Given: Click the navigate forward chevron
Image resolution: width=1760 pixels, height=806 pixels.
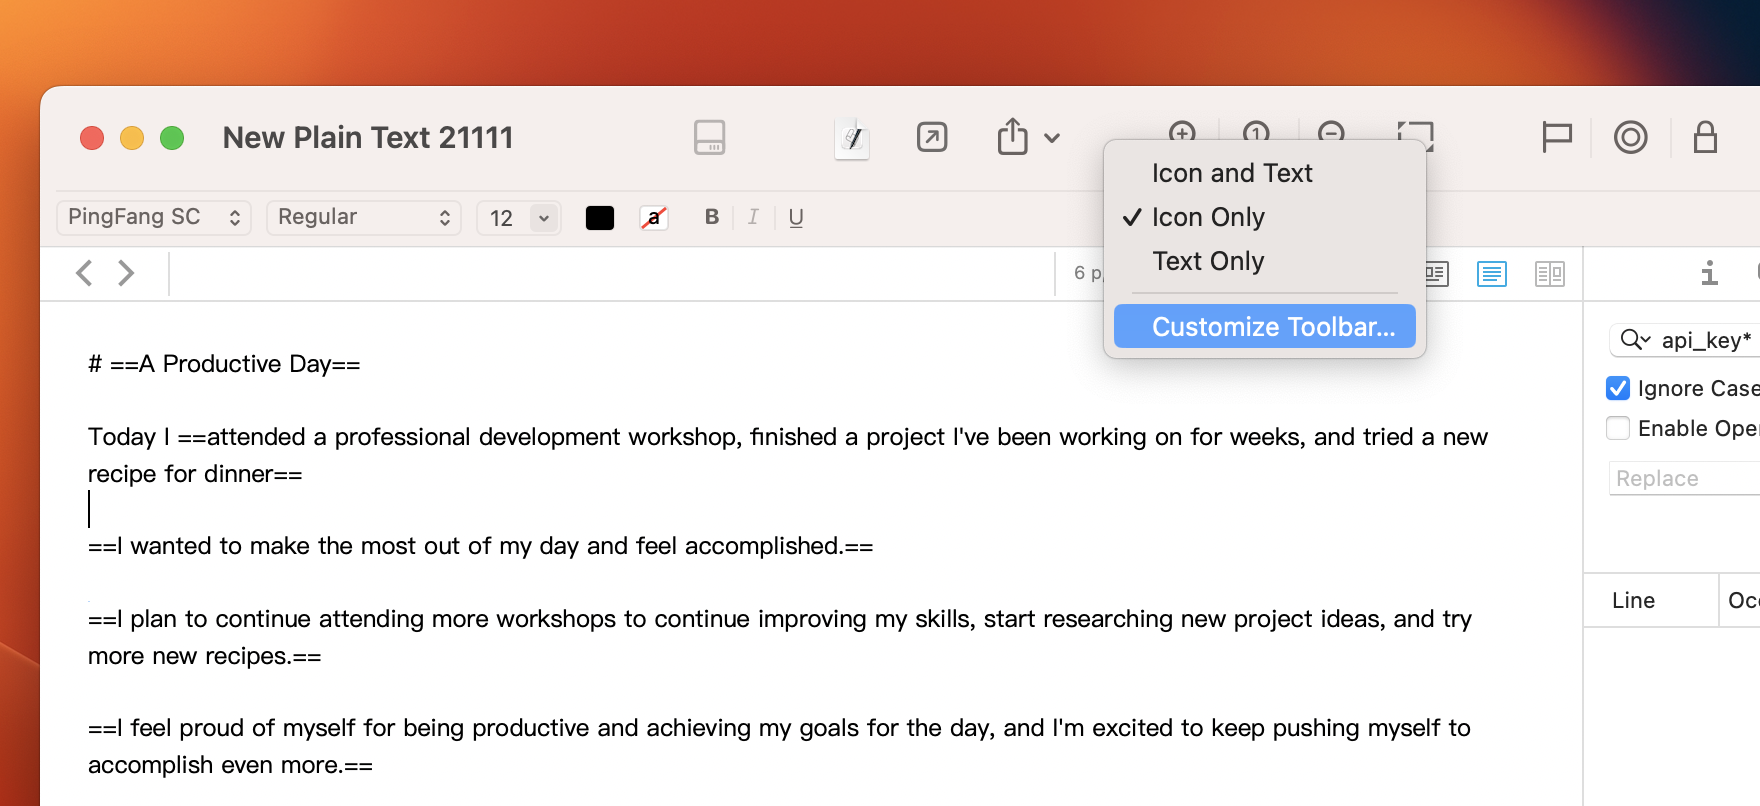Looking at the screenshot, I should pyautogui.click(x=126, y=273).
